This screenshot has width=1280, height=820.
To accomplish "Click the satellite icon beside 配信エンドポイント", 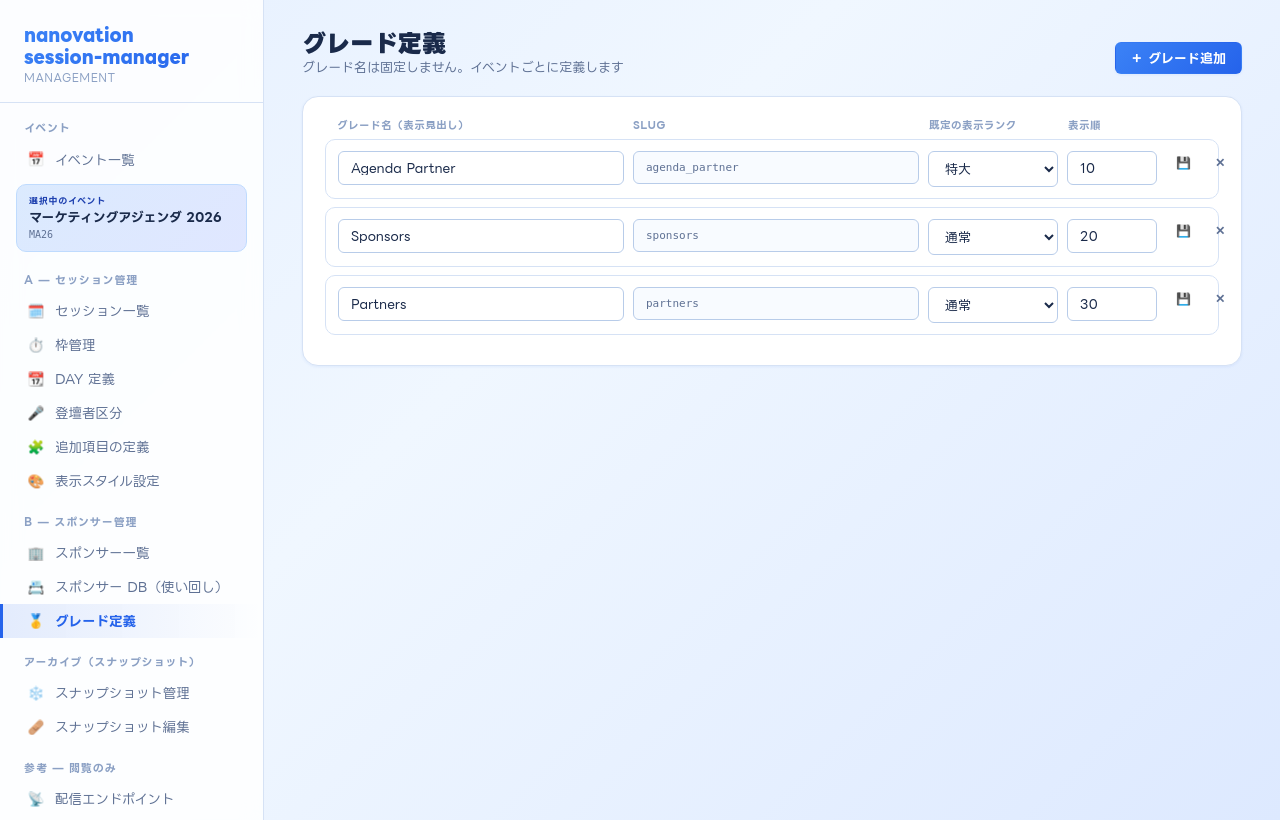I will click(36, 799).
